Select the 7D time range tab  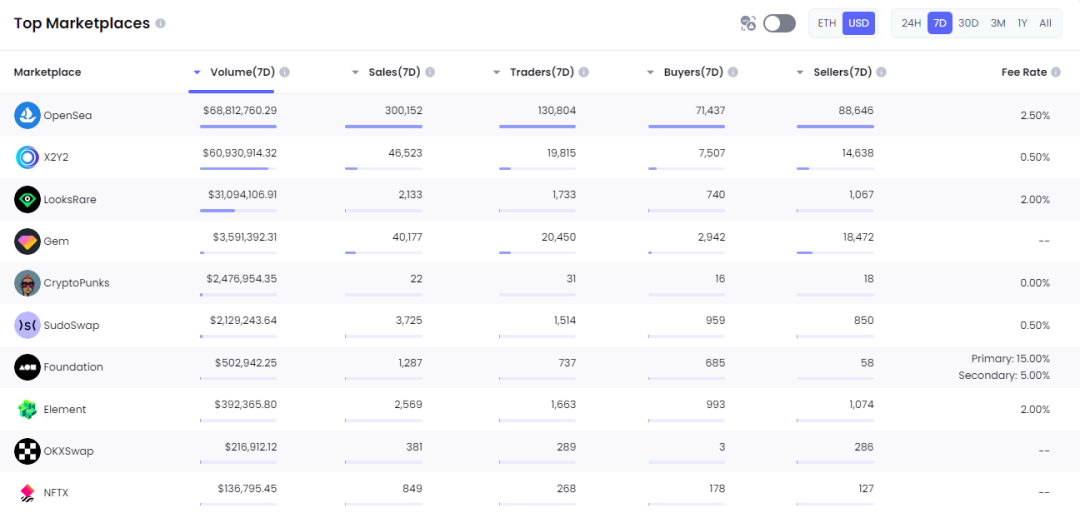pyautogui.click(x=939, y=23)
